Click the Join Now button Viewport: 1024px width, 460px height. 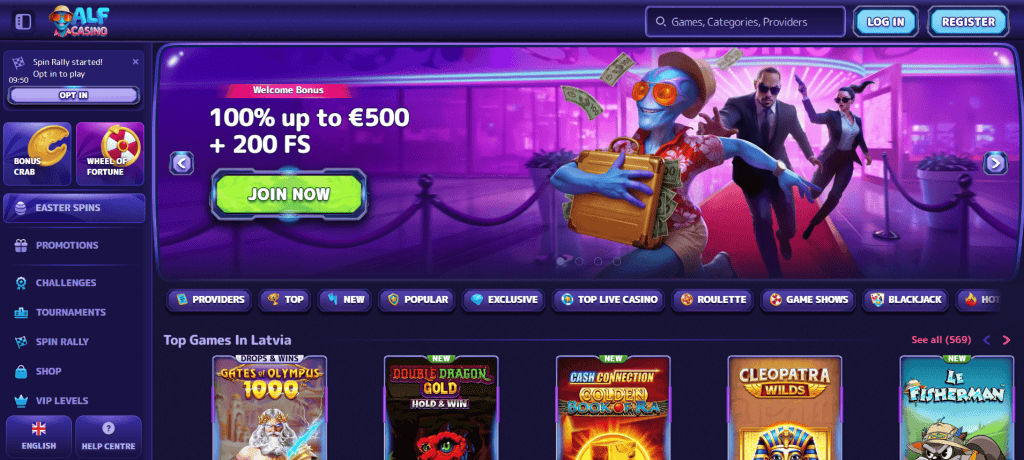[x=289, y=194]
